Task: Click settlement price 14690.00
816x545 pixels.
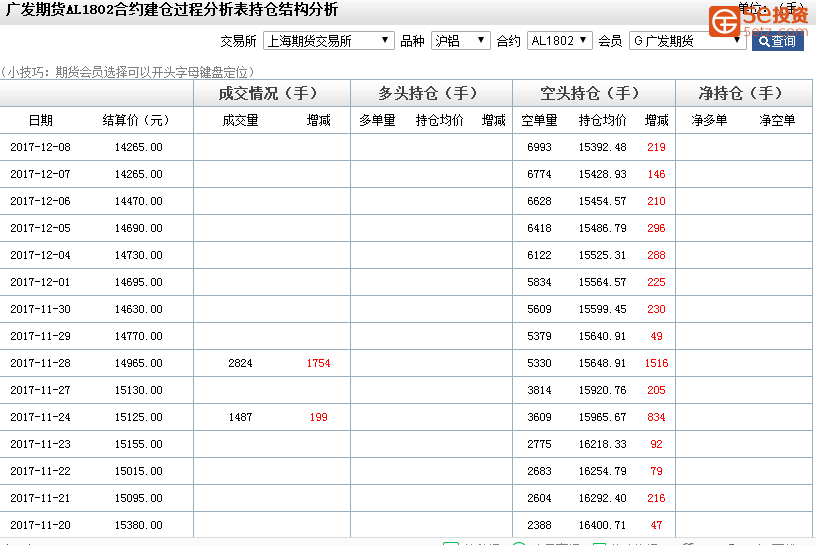Action: coord(138,229)
